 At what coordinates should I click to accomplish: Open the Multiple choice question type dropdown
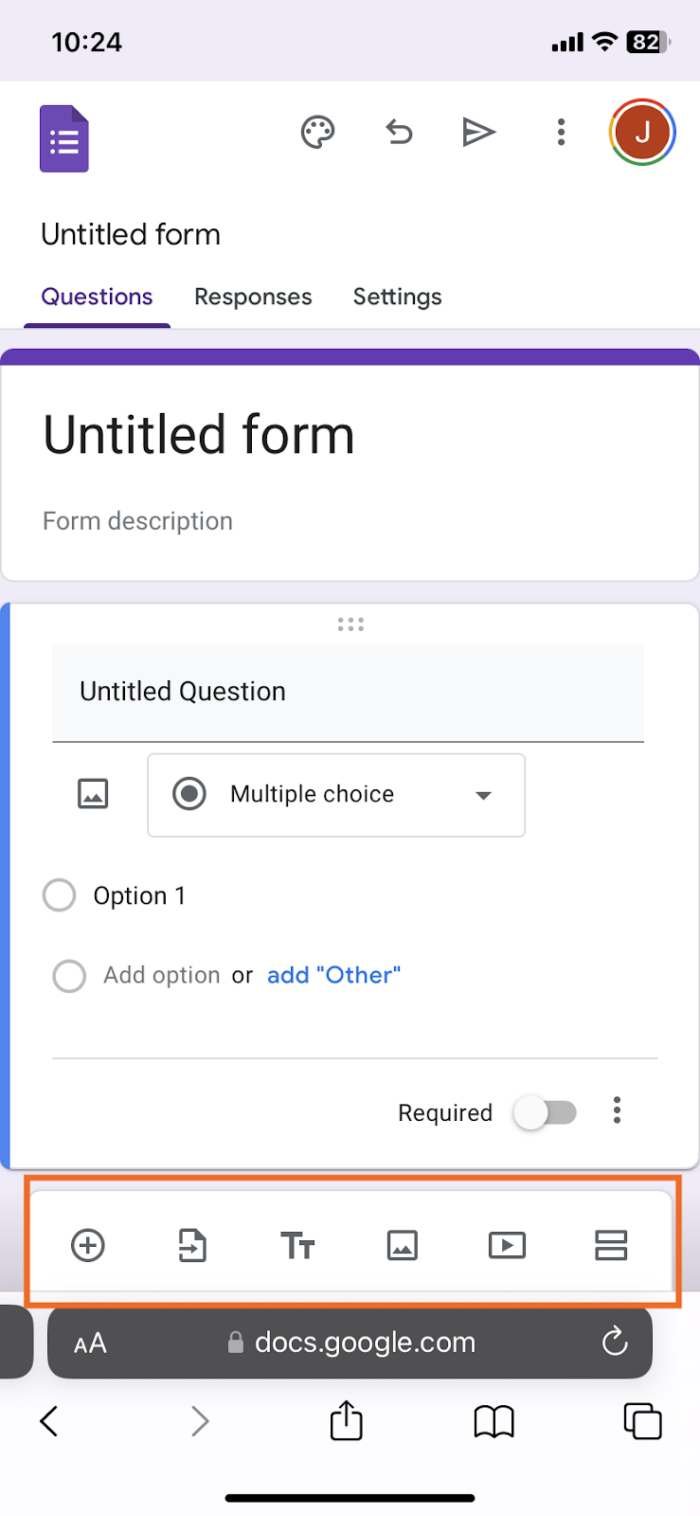336,795
